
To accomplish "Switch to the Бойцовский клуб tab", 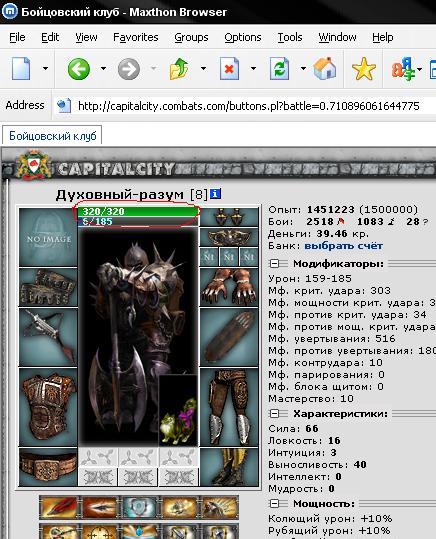I will (x=52, y=136).
